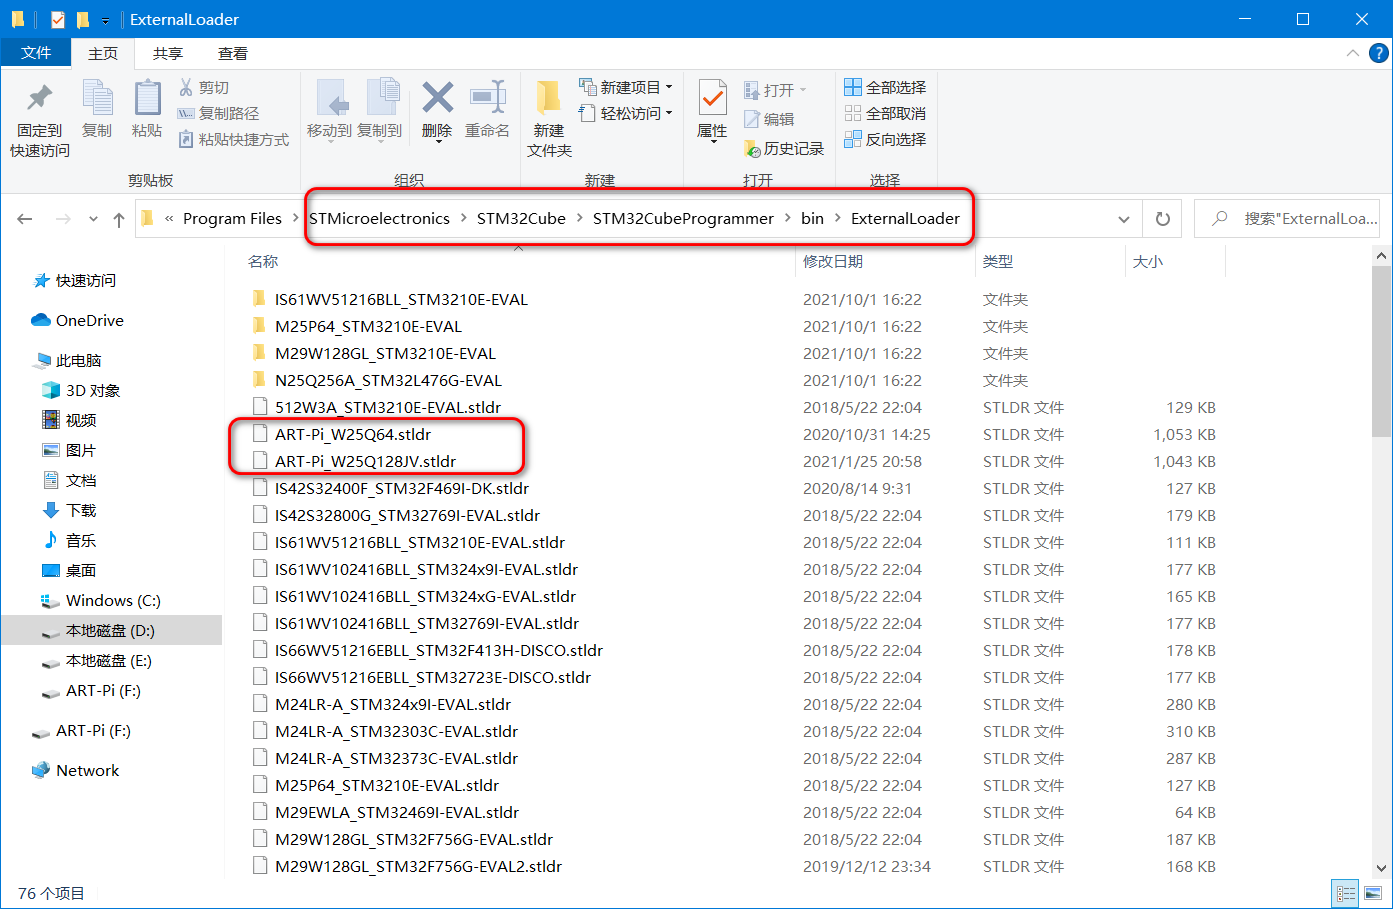
Task: Select all items with 全部选择
Action: coord(886,87)
